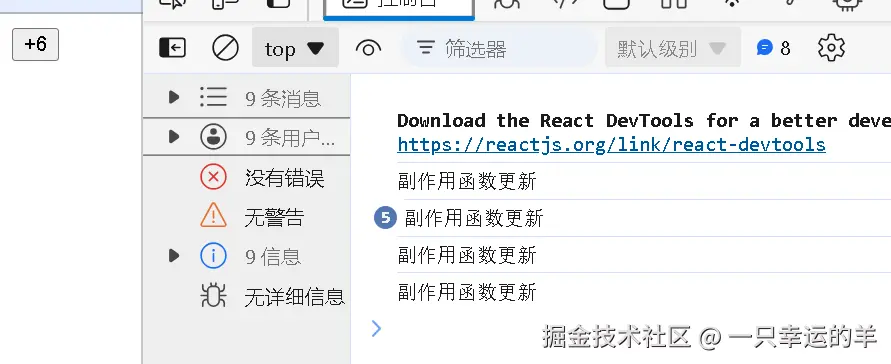Expand the 9 条消息 group

(174, 98)
